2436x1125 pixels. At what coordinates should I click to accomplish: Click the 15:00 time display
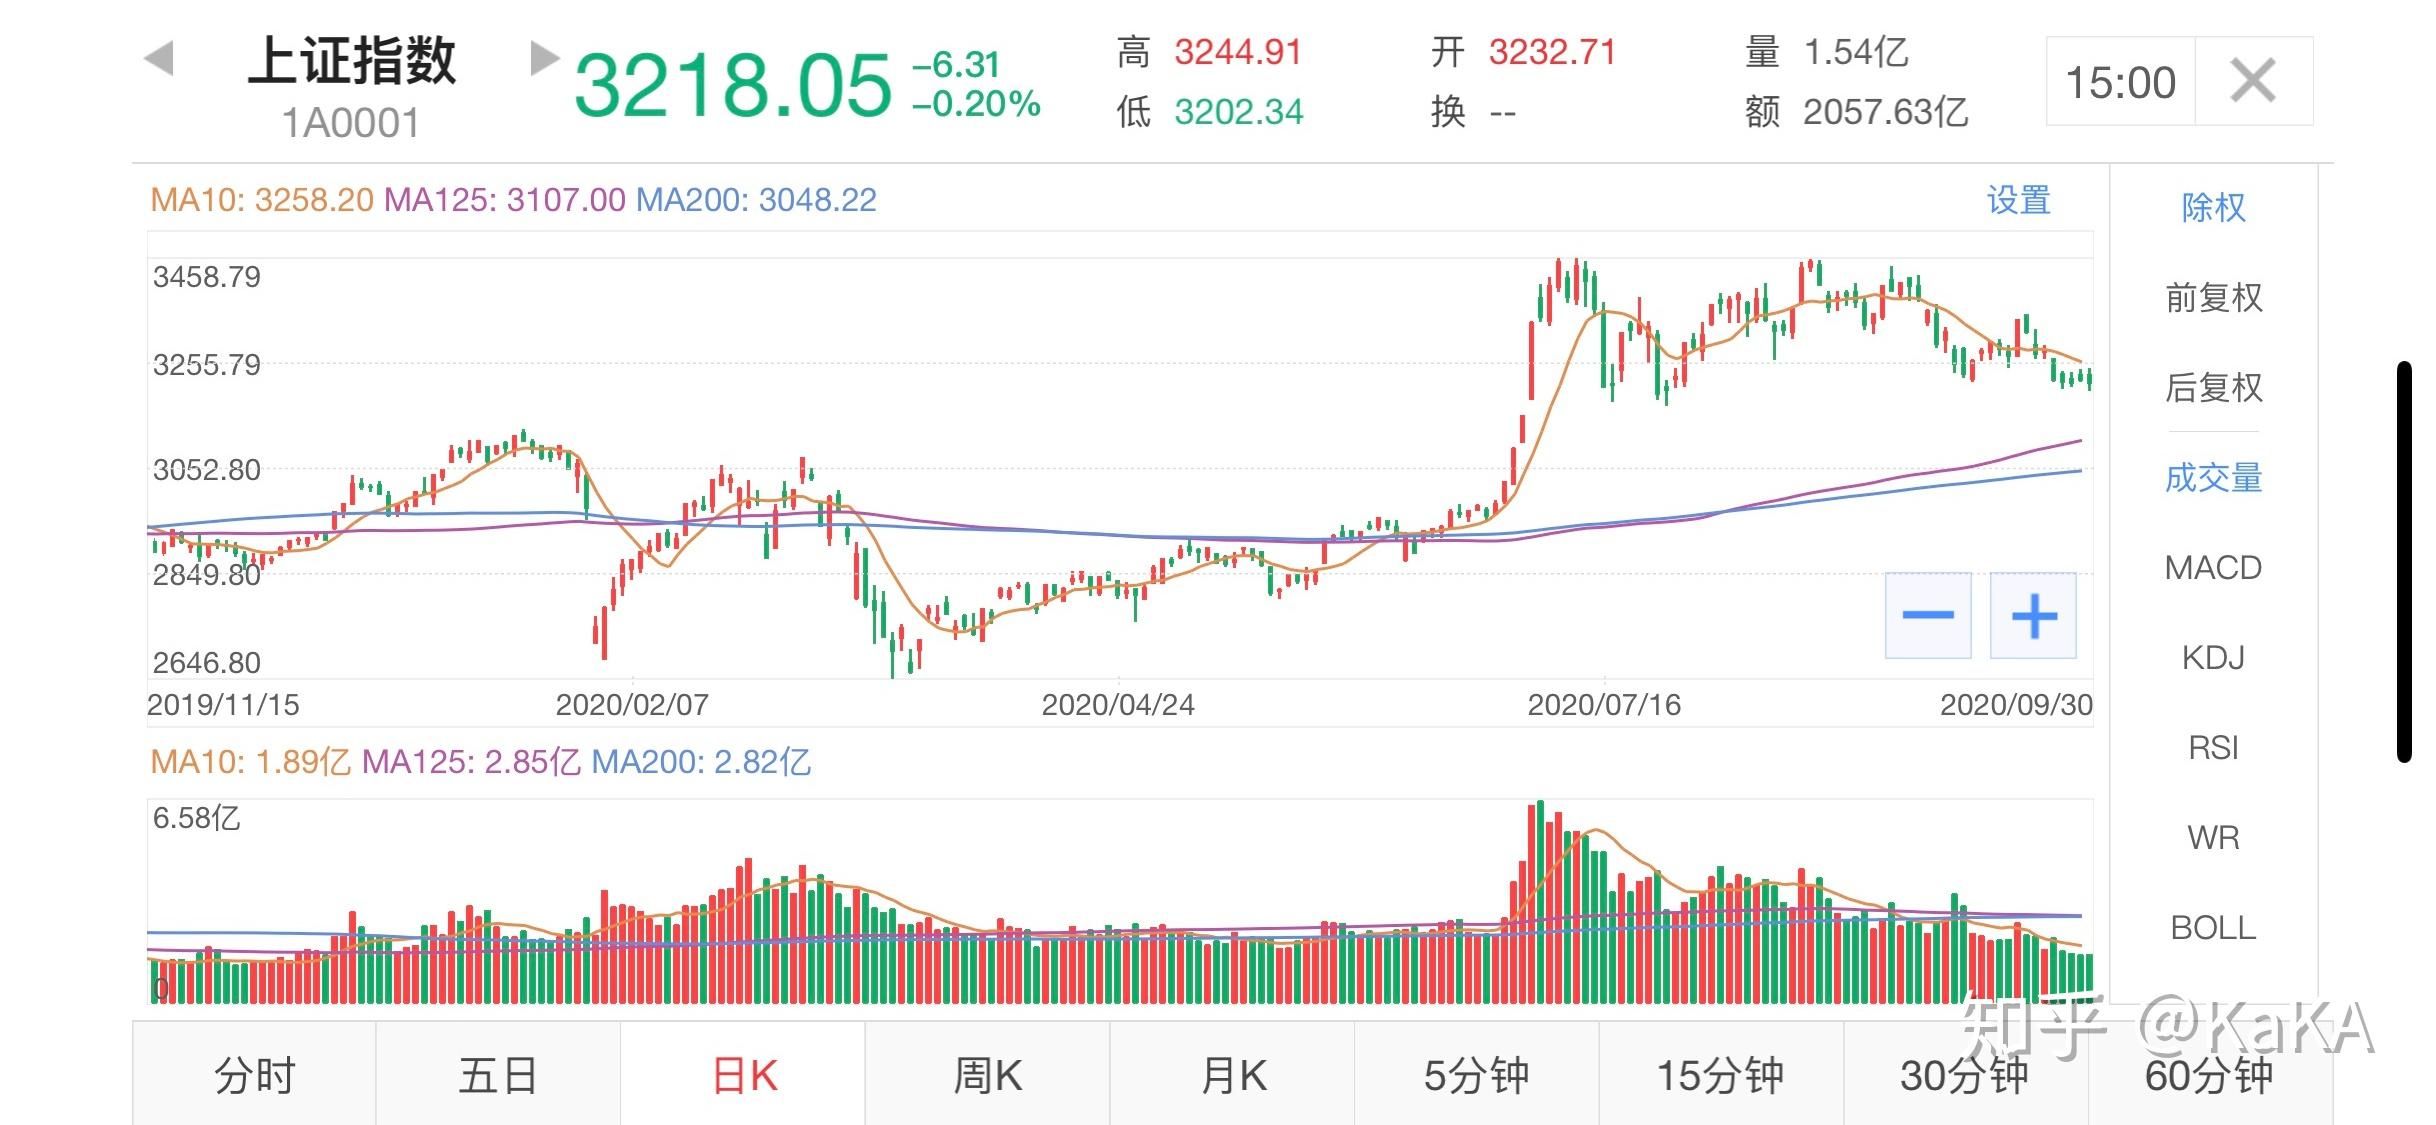(2120, 82)
